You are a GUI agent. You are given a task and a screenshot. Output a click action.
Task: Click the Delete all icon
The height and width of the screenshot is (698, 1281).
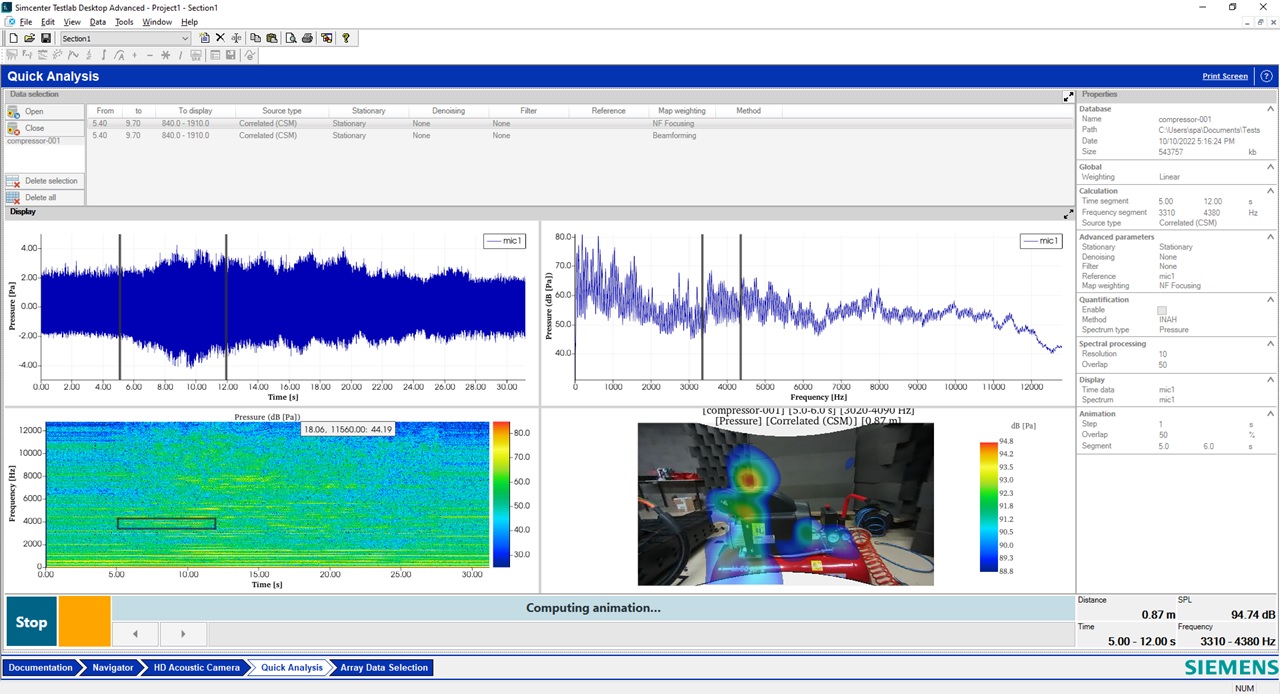(x=12, y=197)
